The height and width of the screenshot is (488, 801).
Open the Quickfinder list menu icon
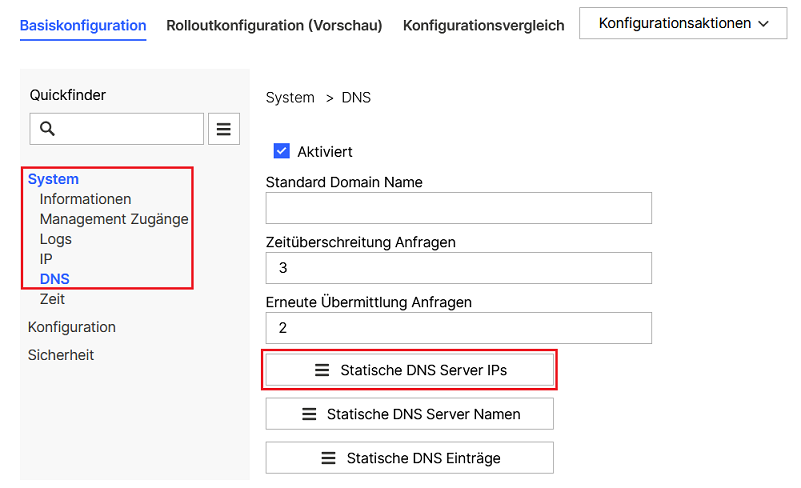224,129
